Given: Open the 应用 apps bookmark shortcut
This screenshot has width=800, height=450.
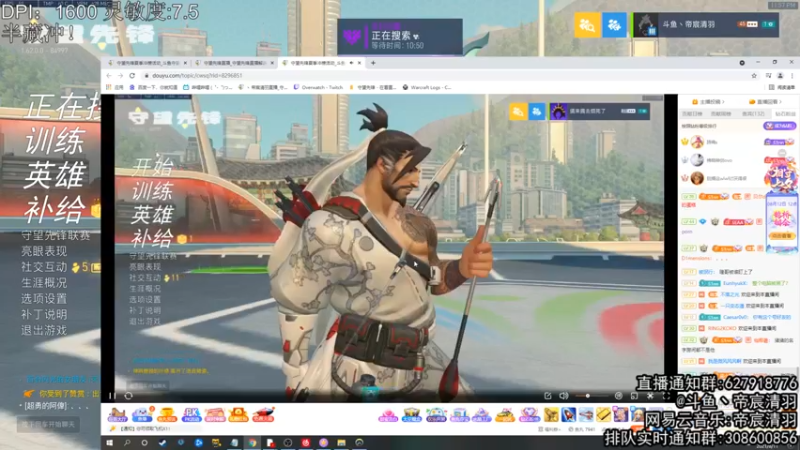Looking at the screenshot, I should coord(115,87).
